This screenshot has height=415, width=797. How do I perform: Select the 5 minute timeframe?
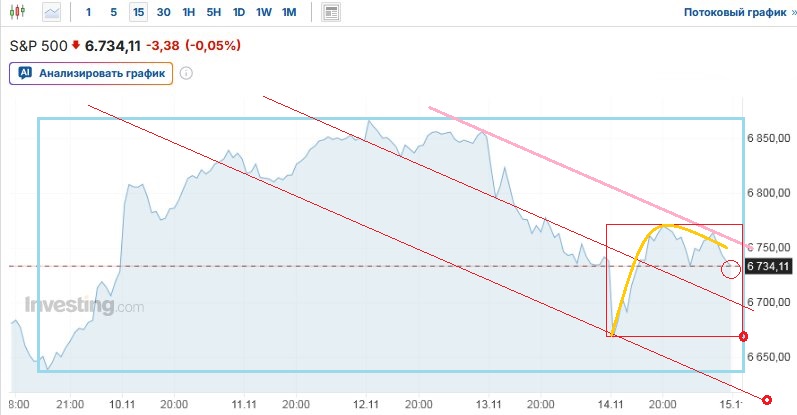(113, 13)
